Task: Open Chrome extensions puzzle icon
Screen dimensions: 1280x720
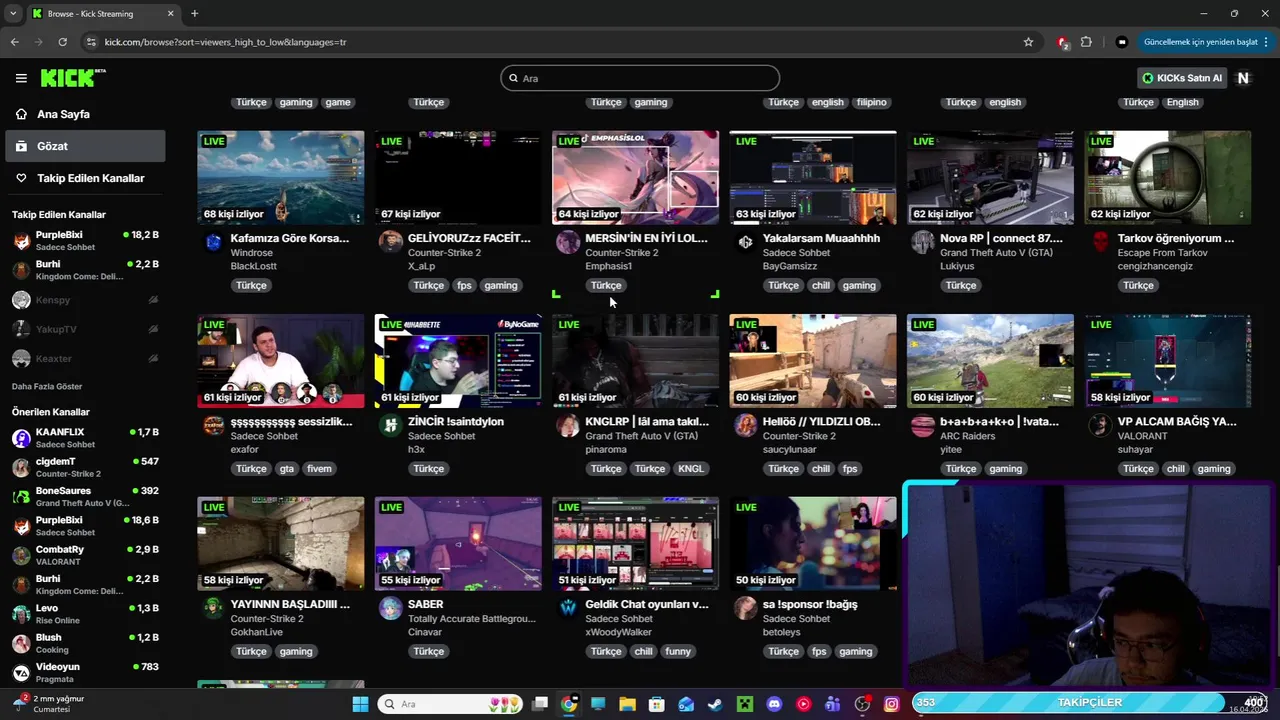Action: pyautogui.click(x=1087, y=42)
